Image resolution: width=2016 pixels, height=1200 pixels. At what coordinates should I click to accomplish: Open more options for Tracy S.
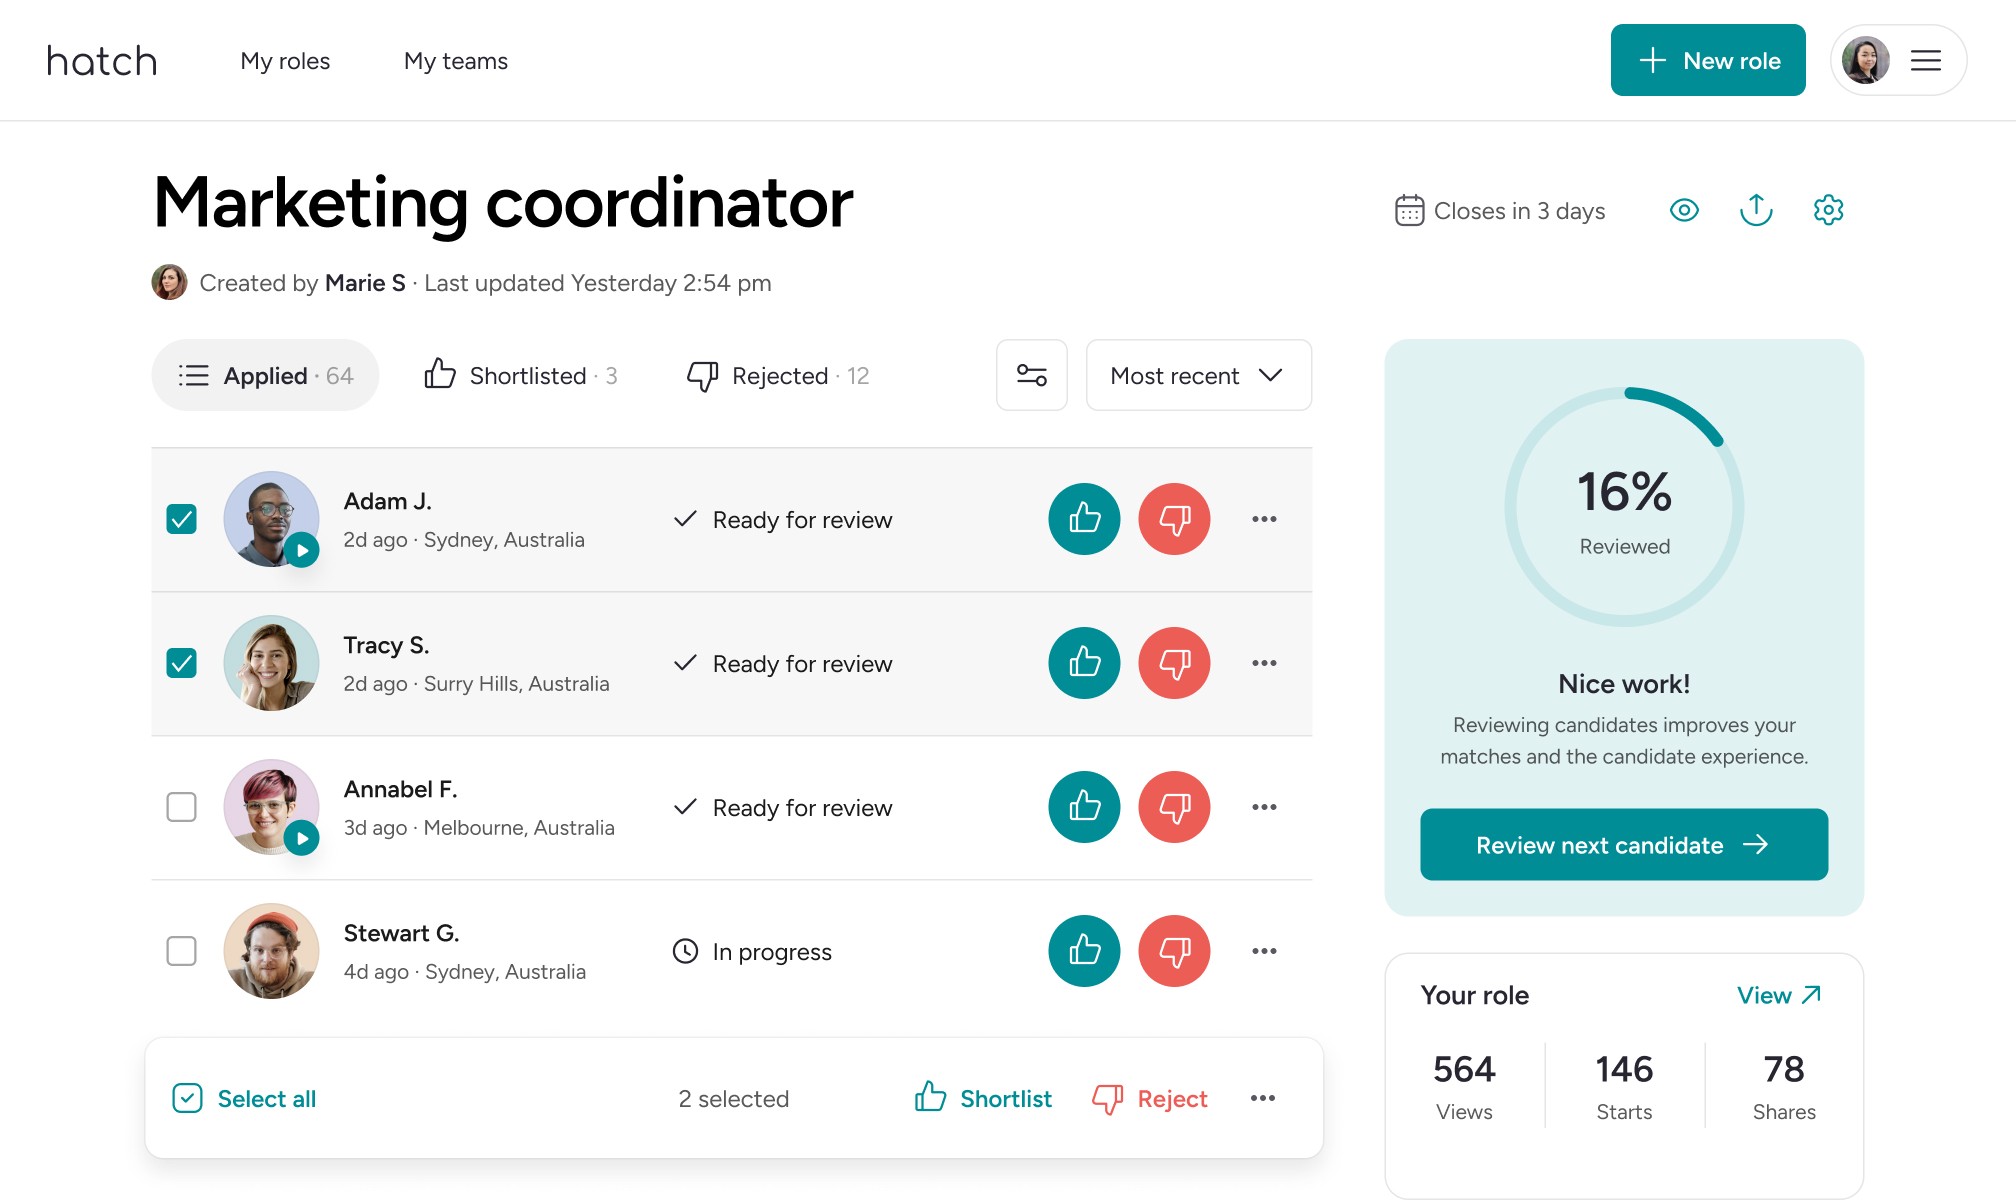coord(1264,663)
